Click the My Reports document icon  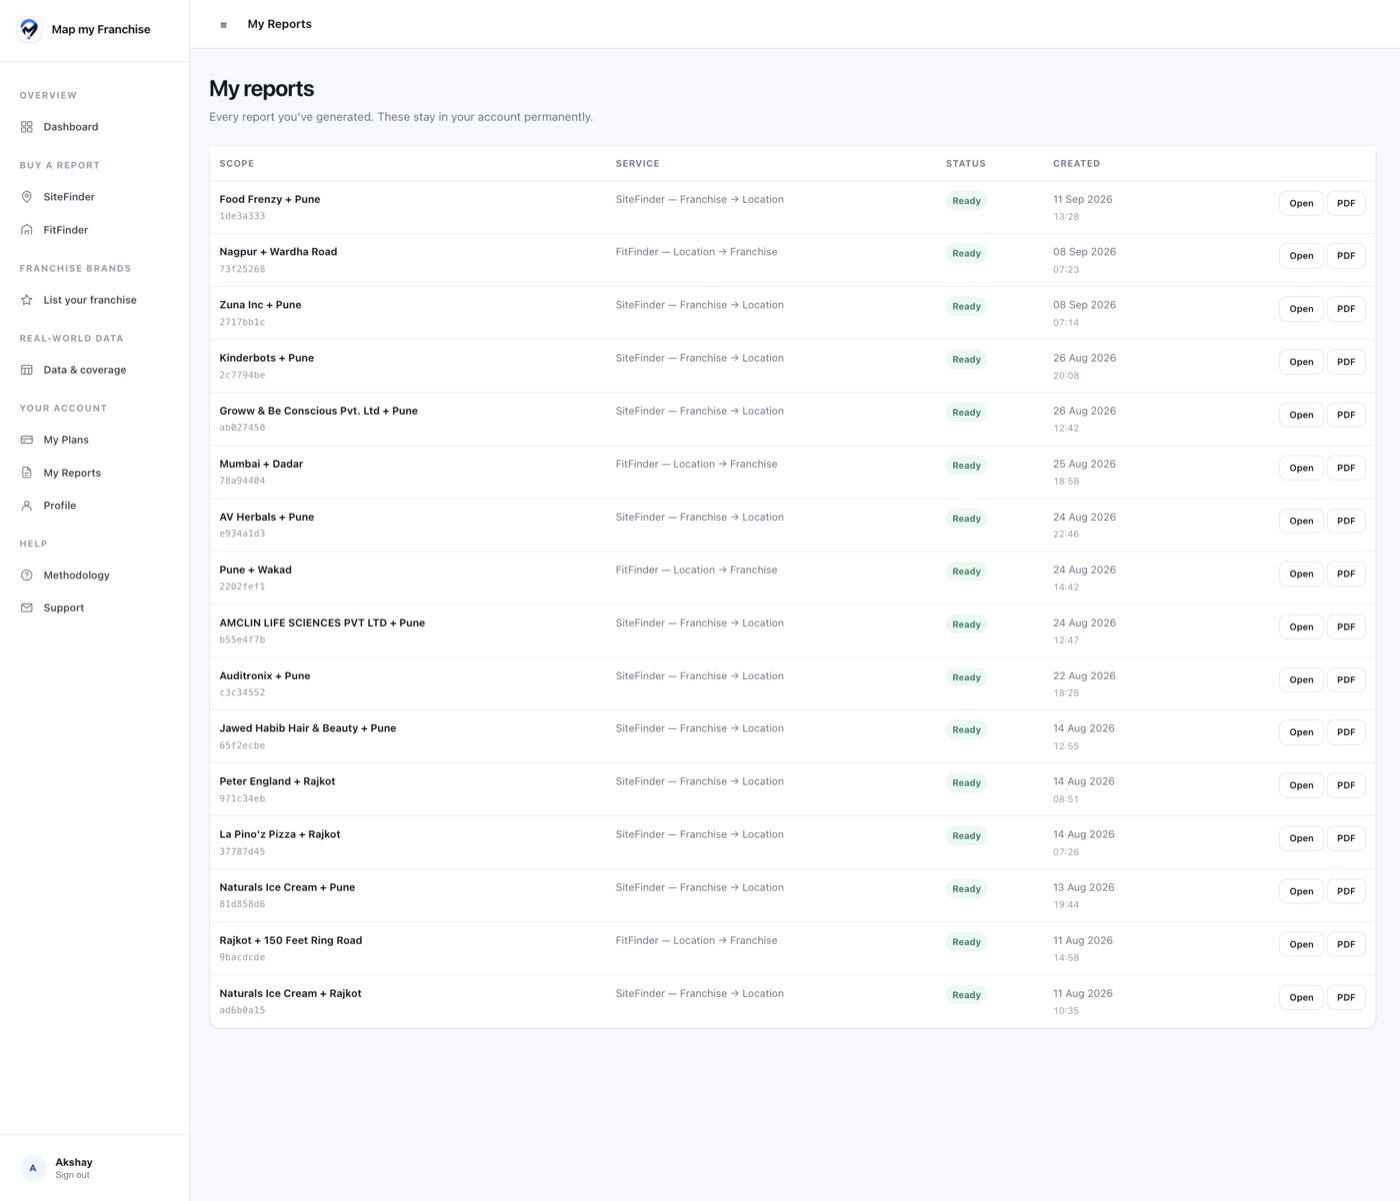pos(27,473)
